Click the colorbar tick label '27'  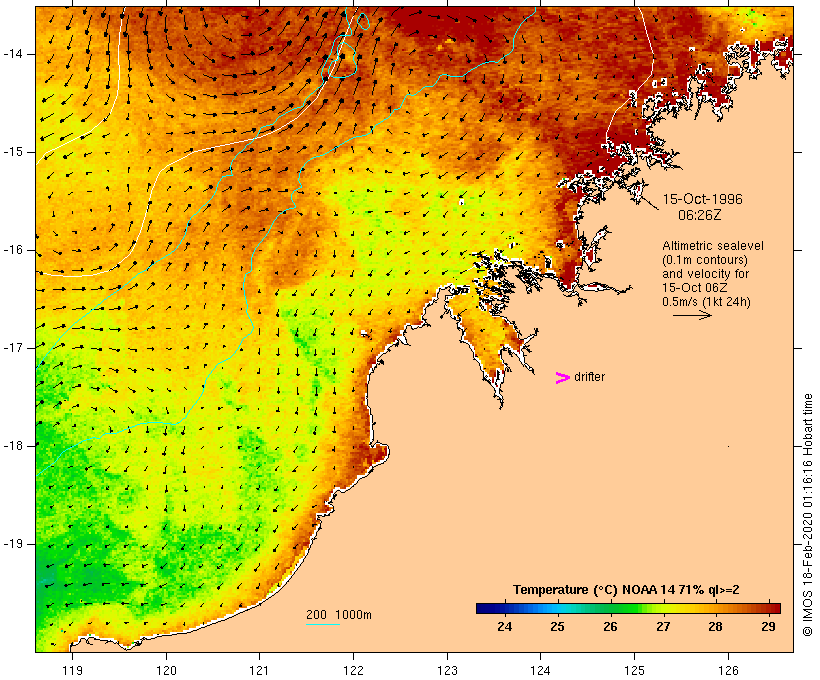(663, 627)
